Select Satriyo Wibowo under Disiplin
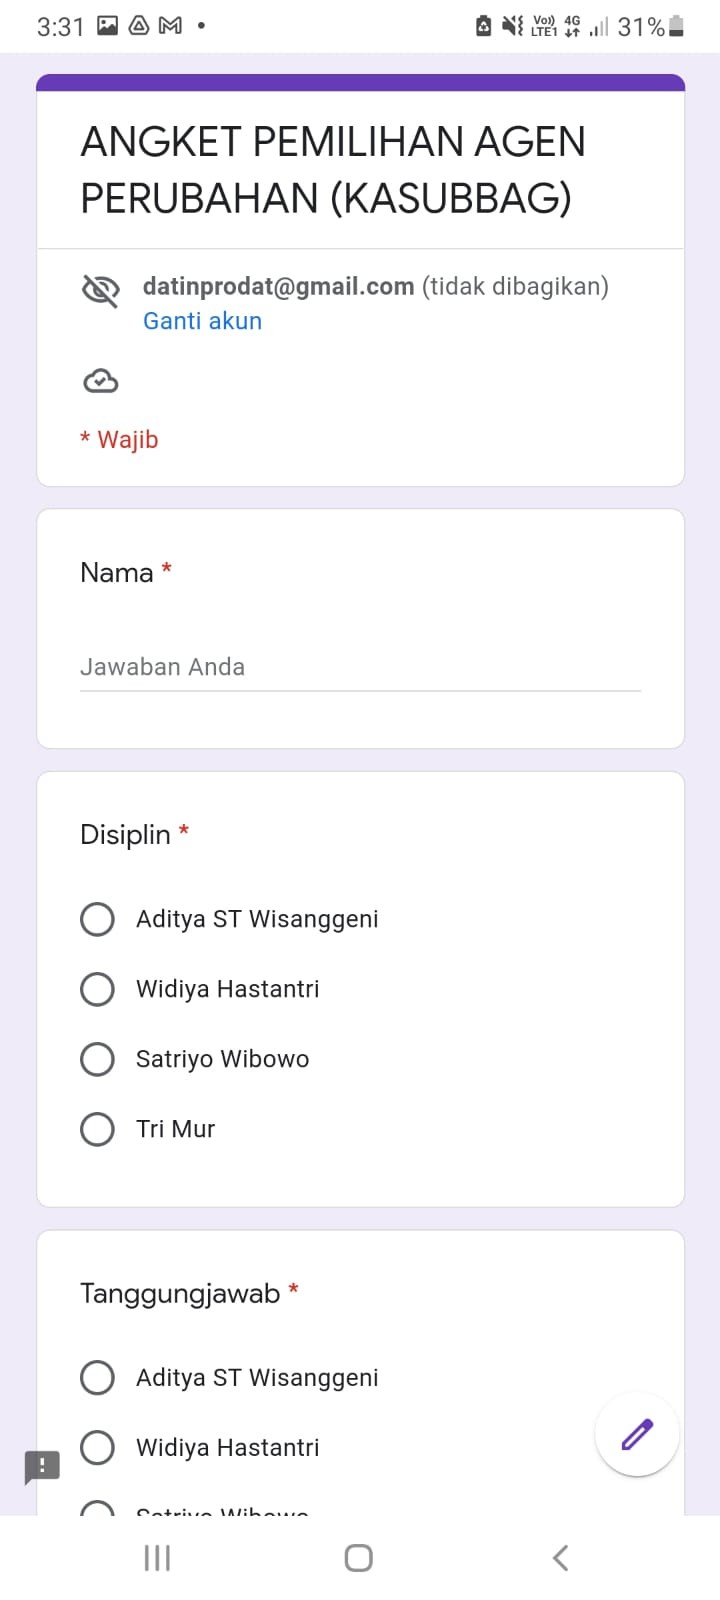The image size is (720, 1600). (97, 1059)
